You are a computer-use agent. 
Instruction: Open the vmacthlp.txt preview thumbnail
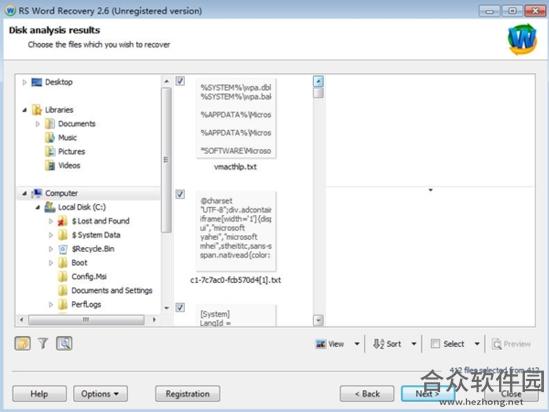point(236,119)
